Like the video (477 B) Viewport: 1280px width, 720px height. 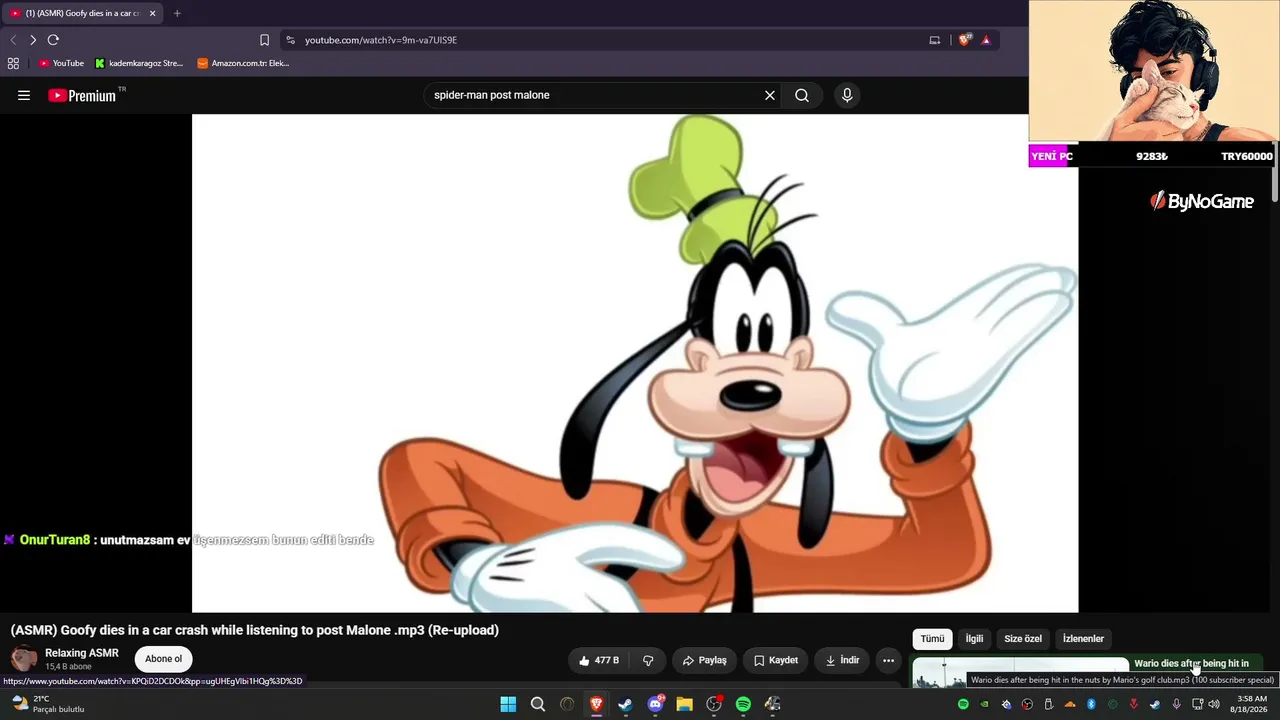coord(599,660)
